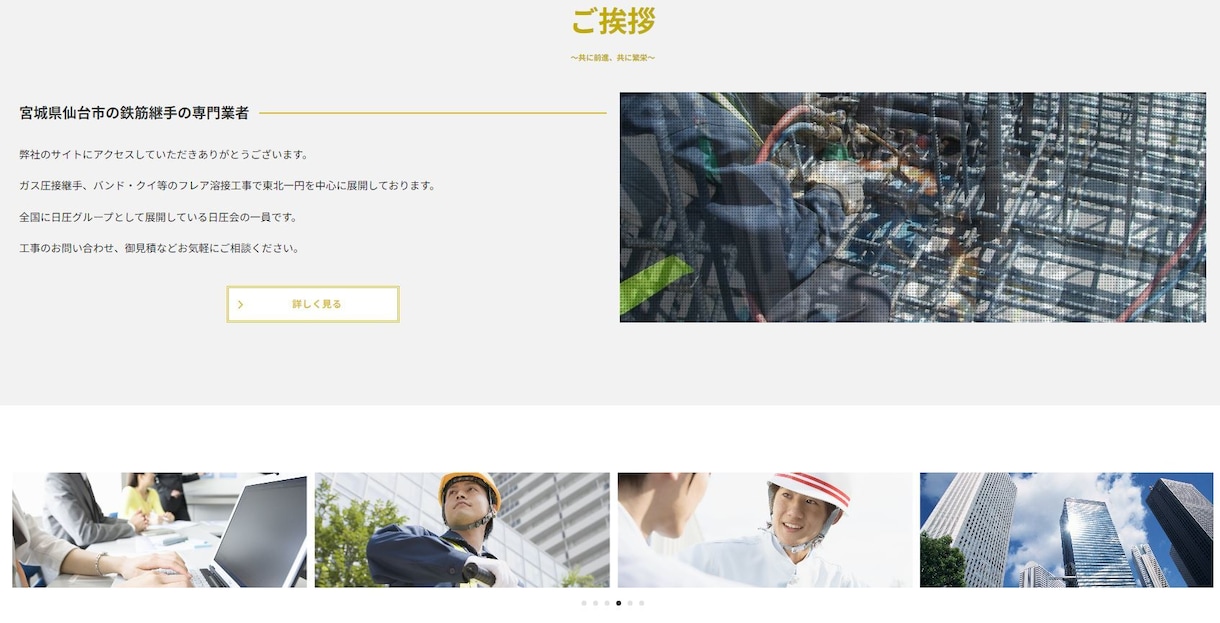Click the line 工事のお問い合わせ、御見積などお気軽にご相談ください

click(x=159, y=248)
